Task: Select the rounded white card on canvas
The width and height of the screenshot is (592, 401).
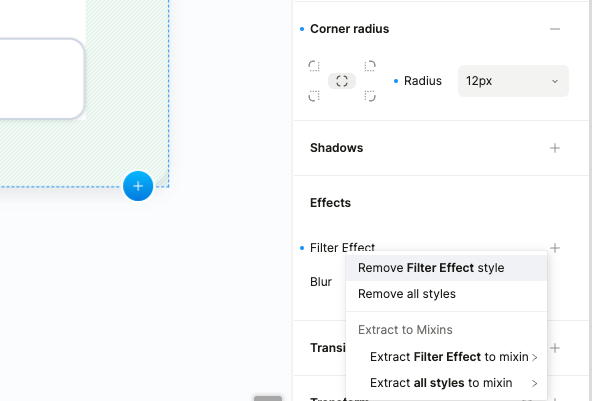Action: point(42,79)
